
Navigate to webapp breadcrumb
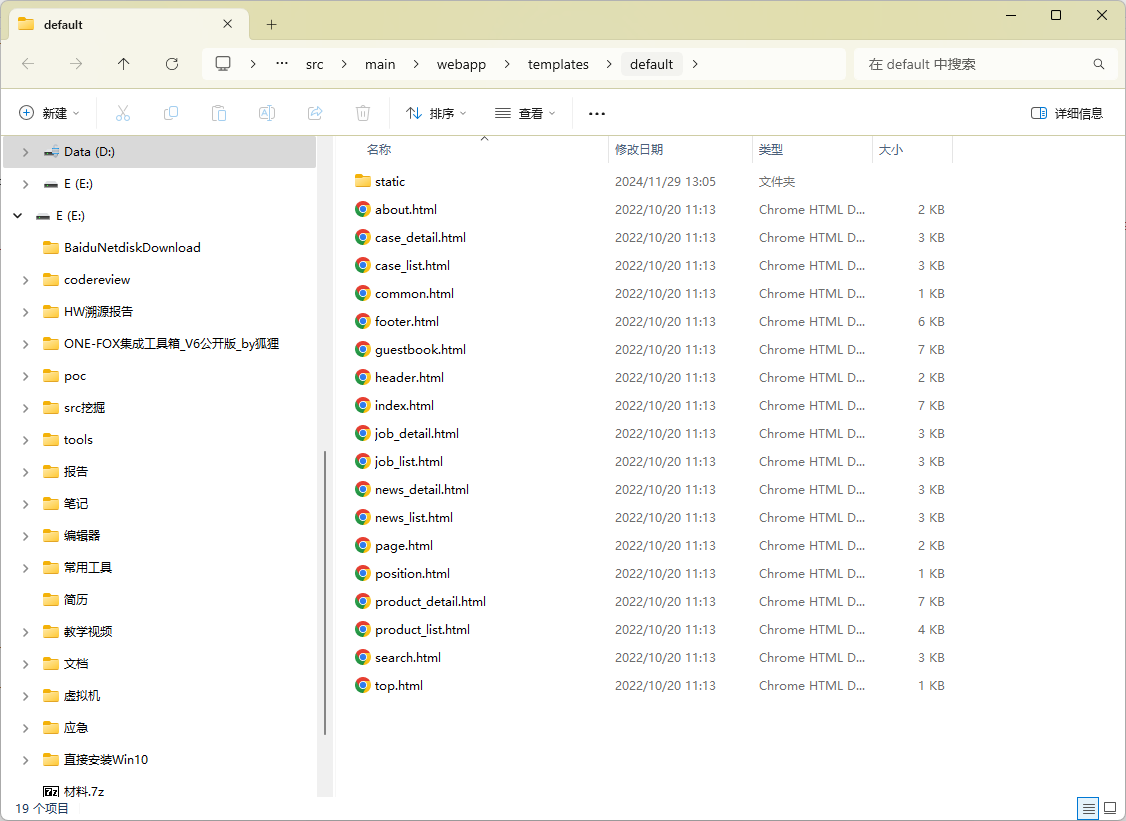coord(461,65)
